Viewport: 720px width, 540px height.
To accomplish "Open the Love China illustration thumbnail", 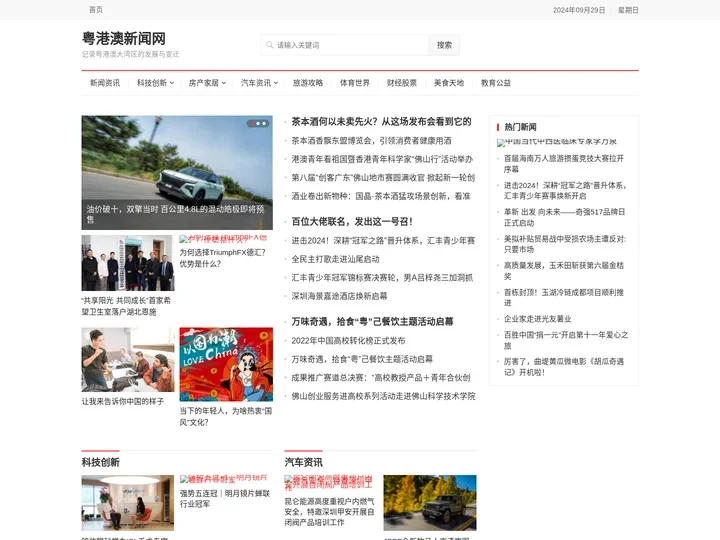I will coord(226,364).
